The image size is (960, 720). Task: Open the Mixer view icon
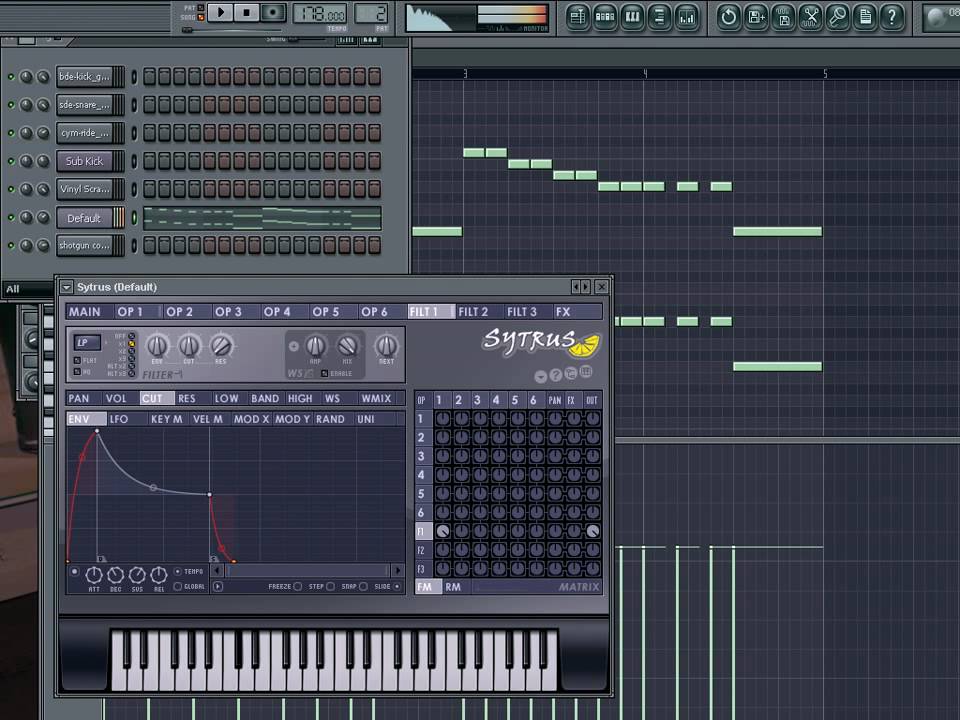pyautogui.click(x=687, y=17)
